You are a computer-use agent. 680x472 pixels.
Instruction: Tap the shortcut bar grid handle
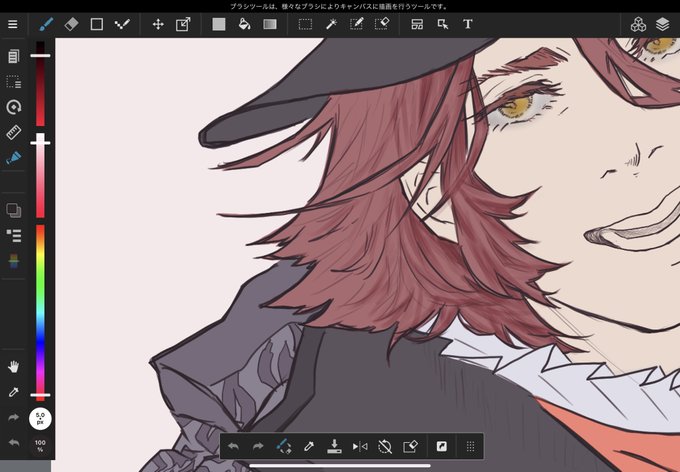click(471, 446)
